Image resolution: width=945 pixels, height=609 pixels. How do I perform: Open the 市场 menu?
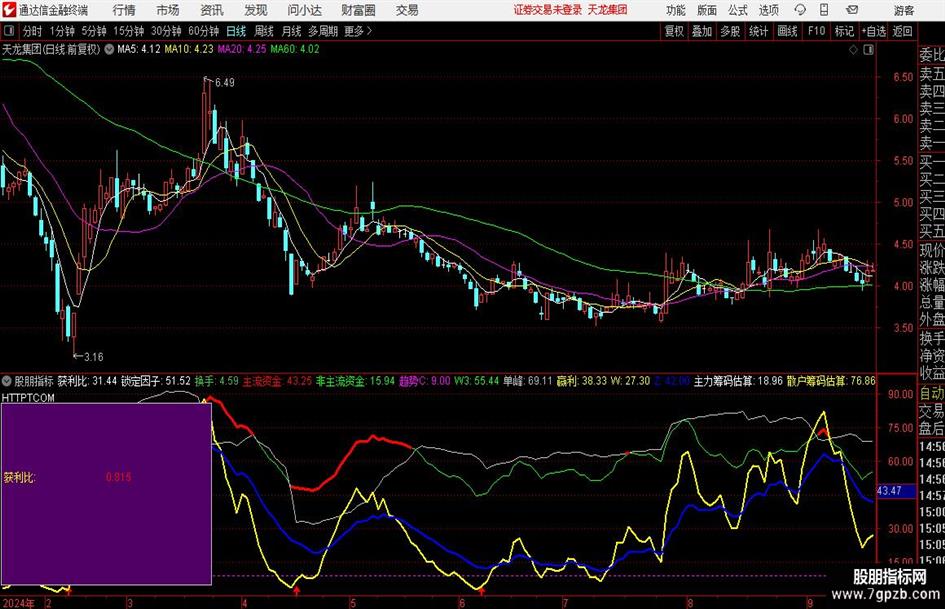click(168, 10)
